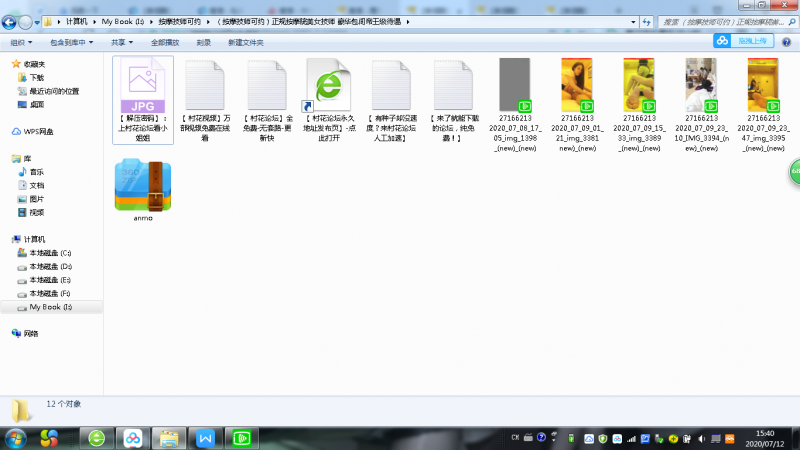Open the address bar history dropdown arrow
The height and width of the screenshot is (450, 800).
(x=633, y=22)
